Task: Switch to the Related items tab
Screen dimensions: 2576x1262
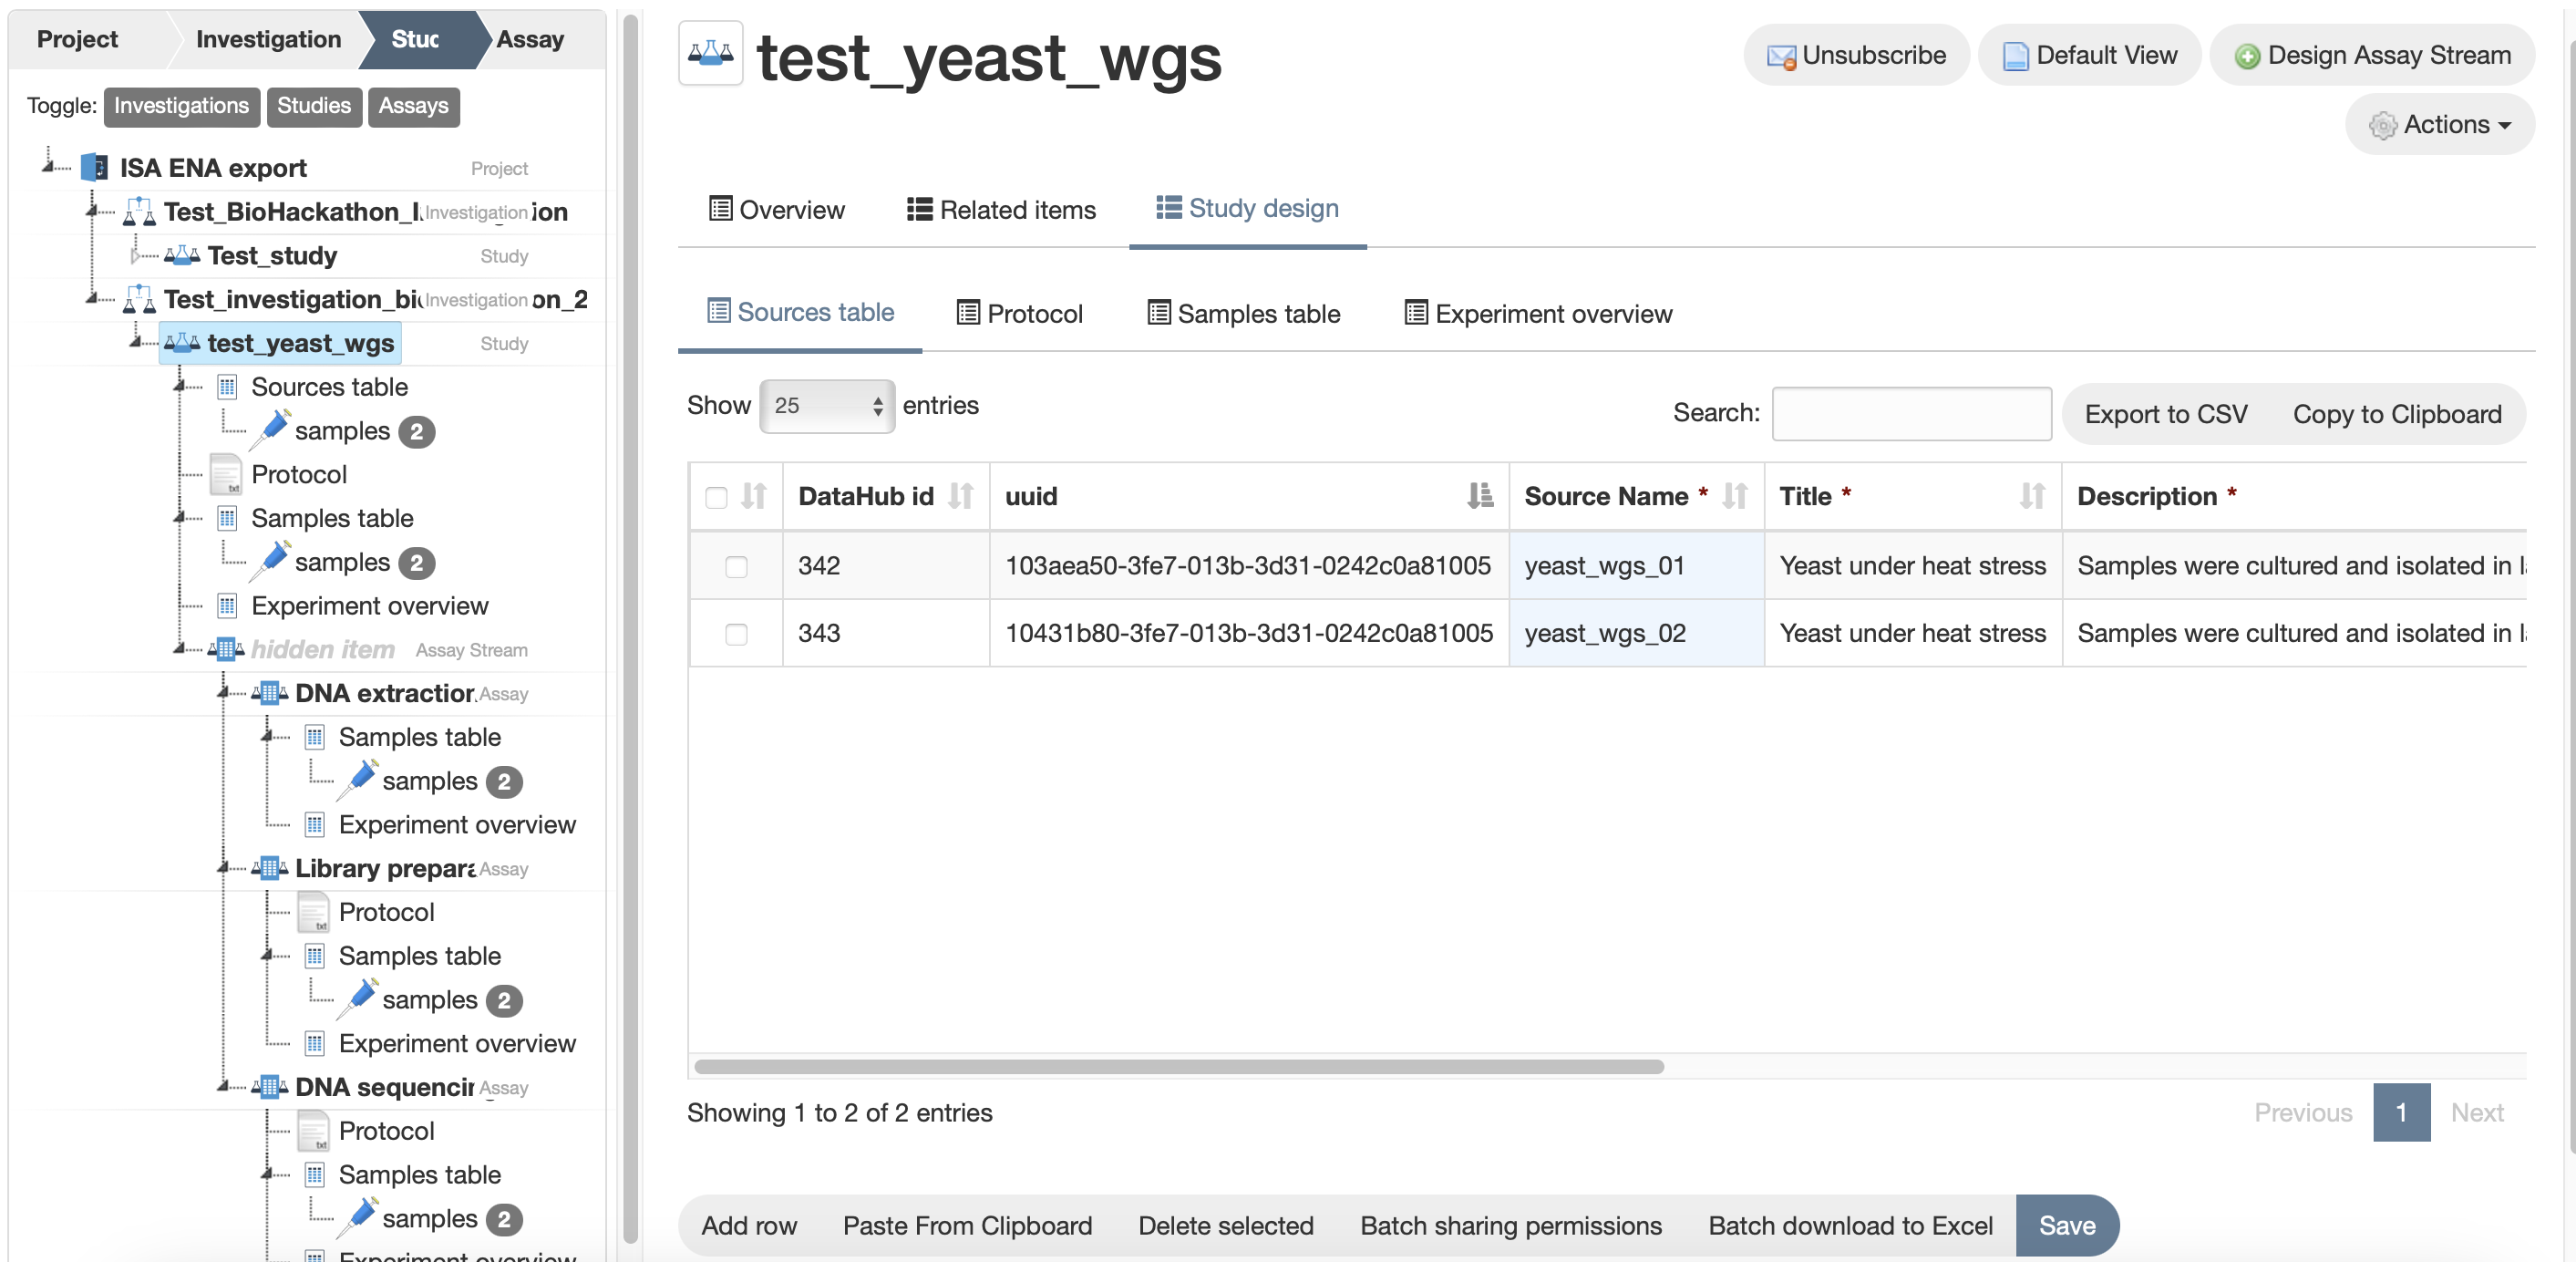Action: coord(1001,210)
